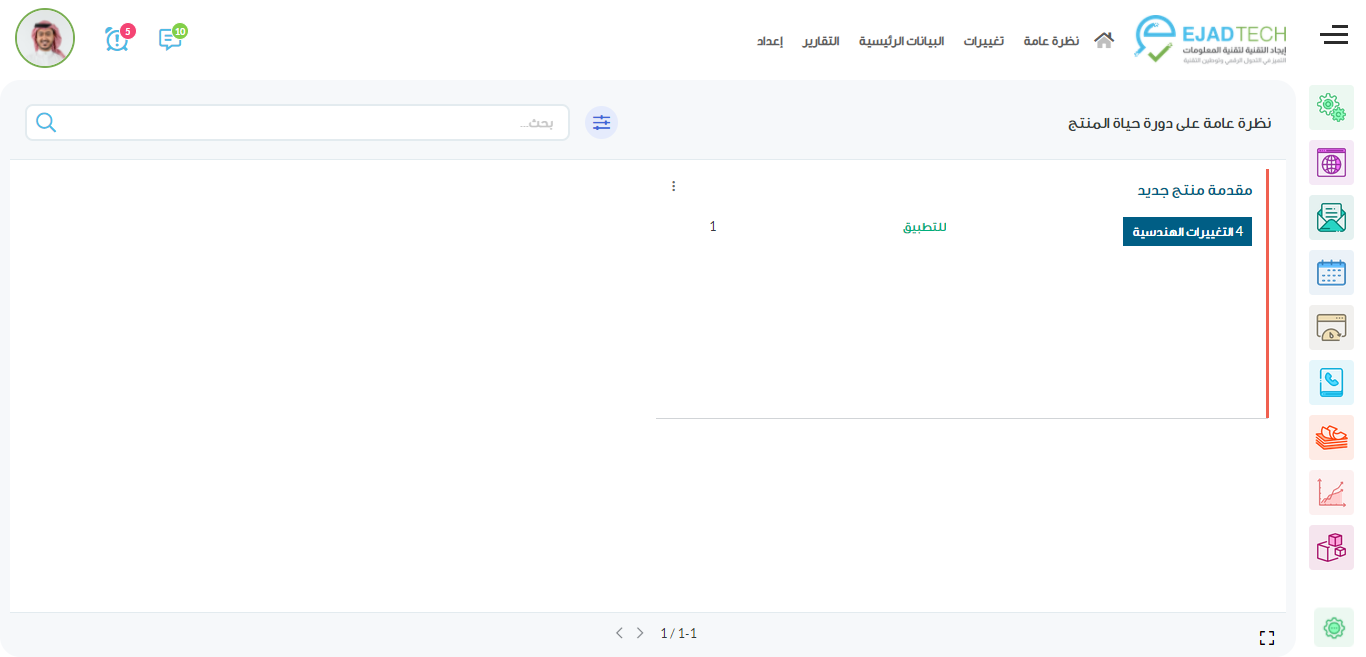Image resolution: width=1366 pixels, height=657 pixels.
Task: Click the التغييرات الهندسية button
Action: point(1187,231)
